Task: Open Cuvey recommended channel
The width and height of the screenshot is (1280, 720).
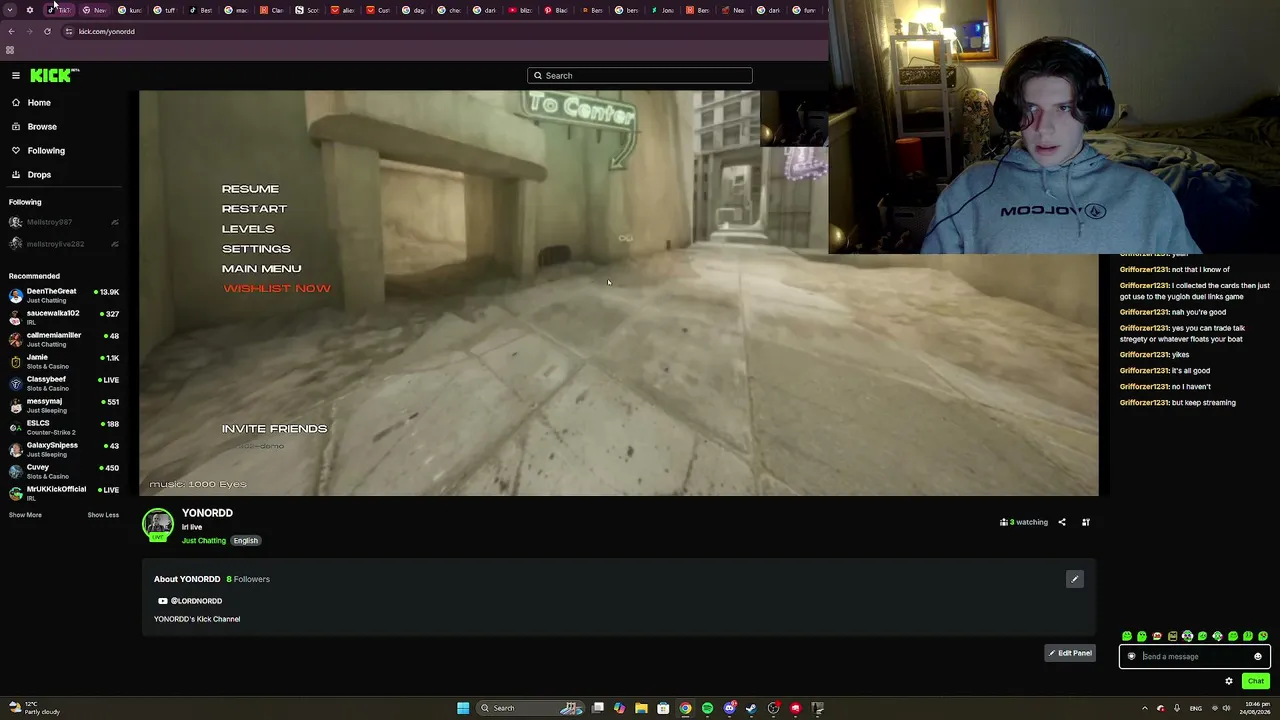Action: coord(64,471)
